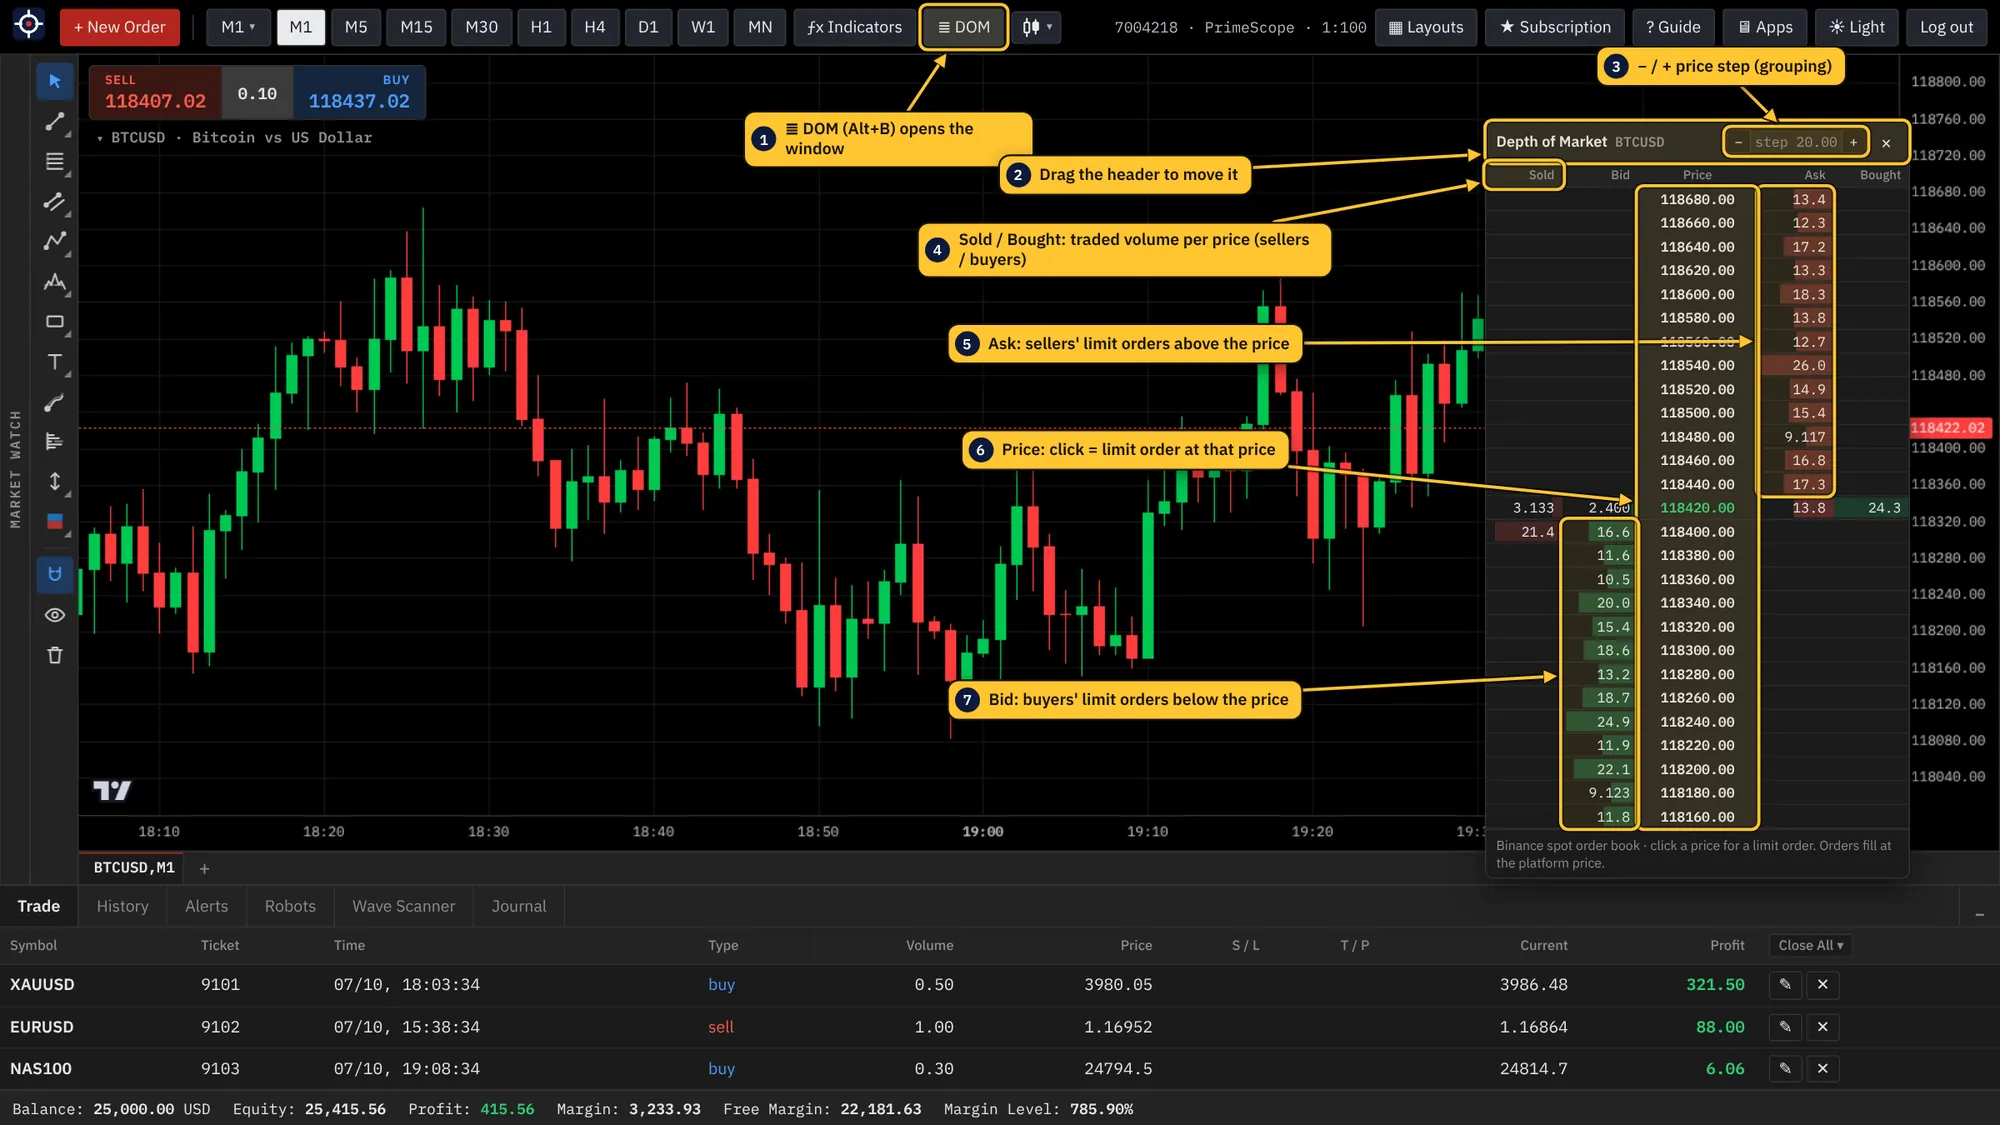The height and width of the screenshot is (1125, 2000).
Task: Open the long/short position tool flyout
Action: point(55,521)
